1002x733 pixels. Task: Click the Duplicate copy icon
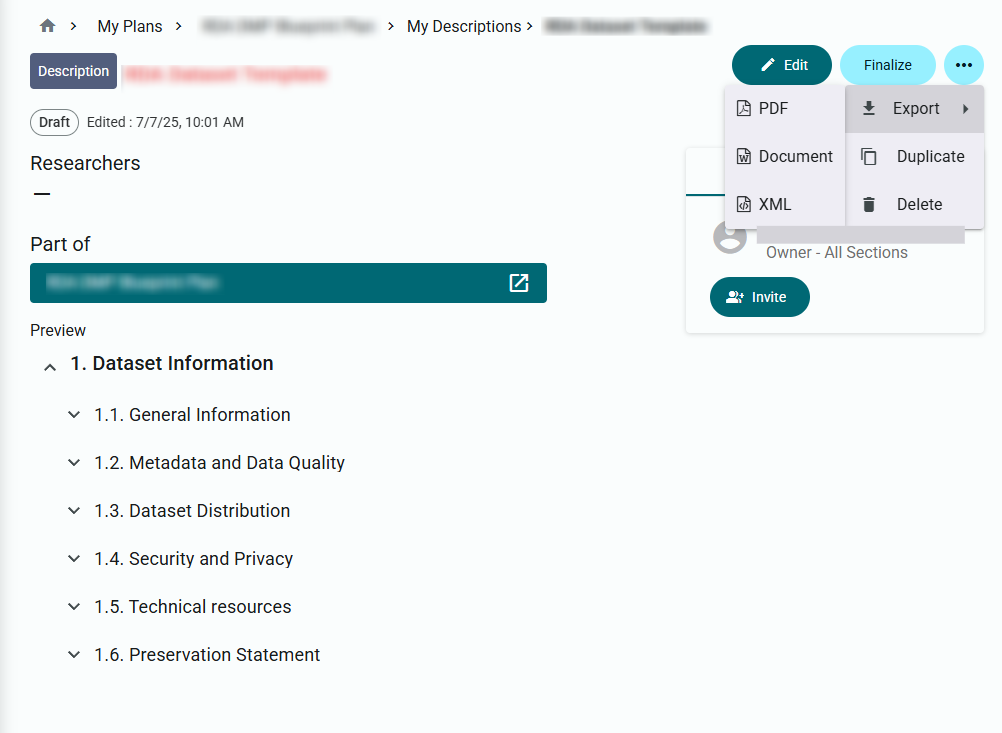click(869, 156)
